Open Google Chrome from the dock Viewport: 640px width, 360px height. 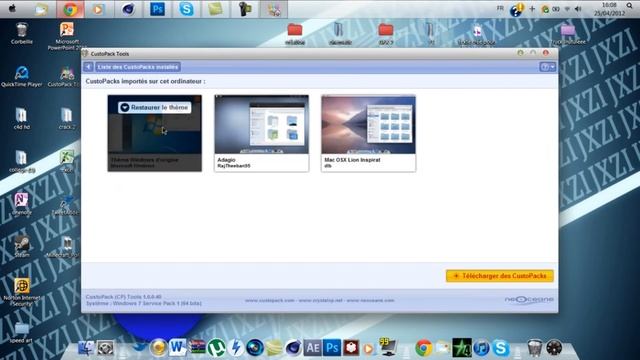coord(424,348)
